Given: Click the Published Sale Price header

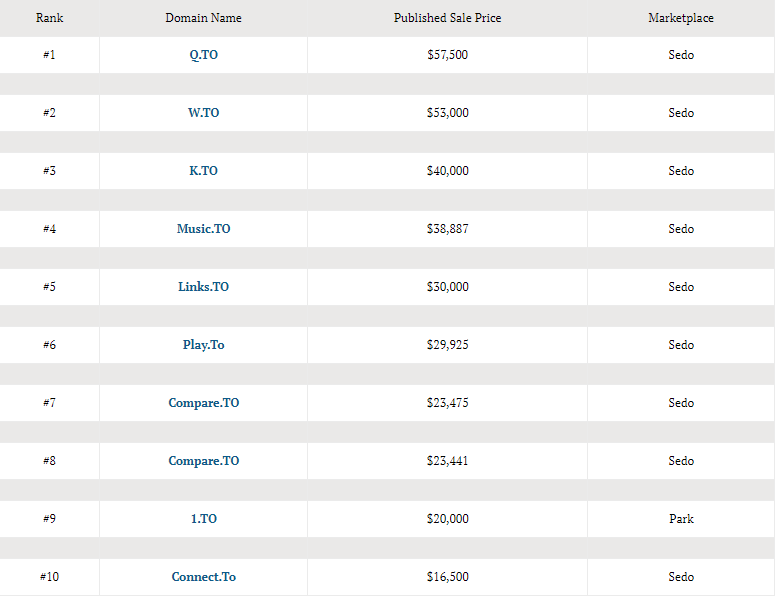Looking at the screenshot, I should tap(447, 18).
